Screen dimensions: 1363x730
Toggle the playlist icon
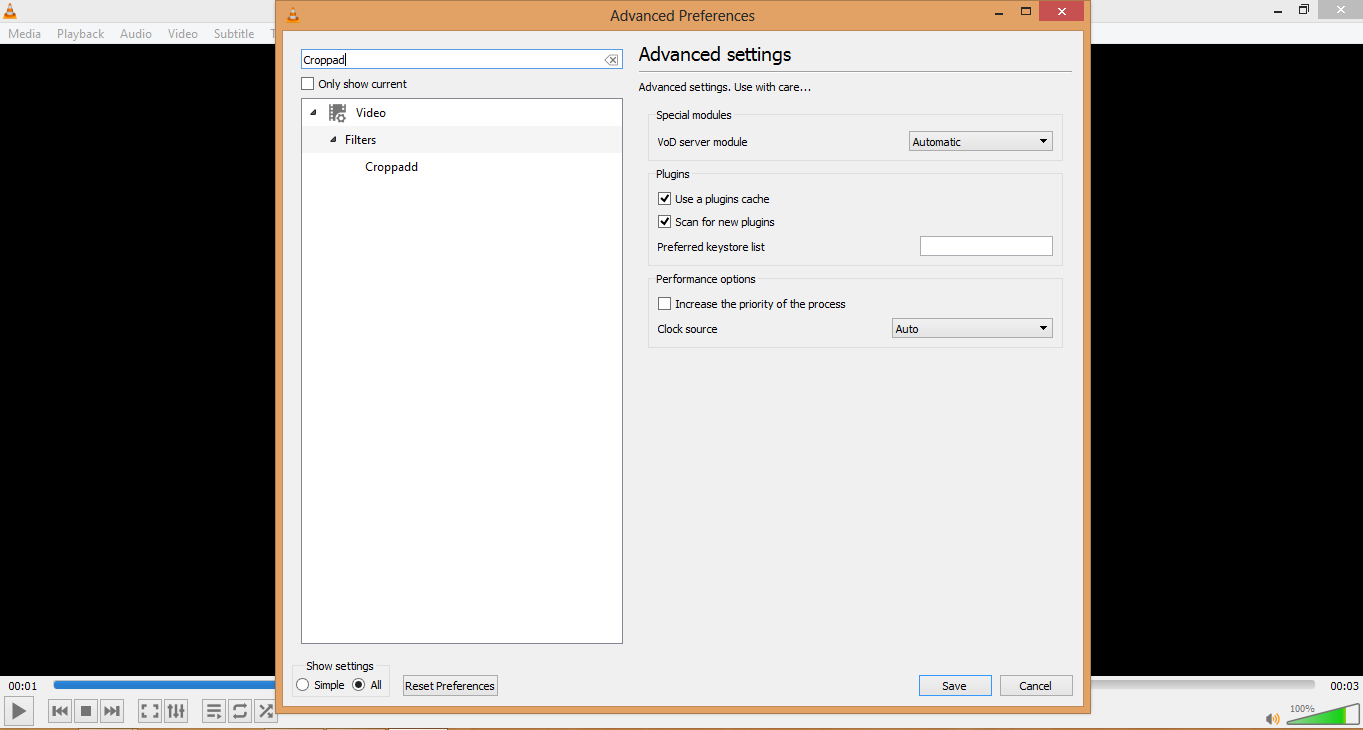coord(214,711)
